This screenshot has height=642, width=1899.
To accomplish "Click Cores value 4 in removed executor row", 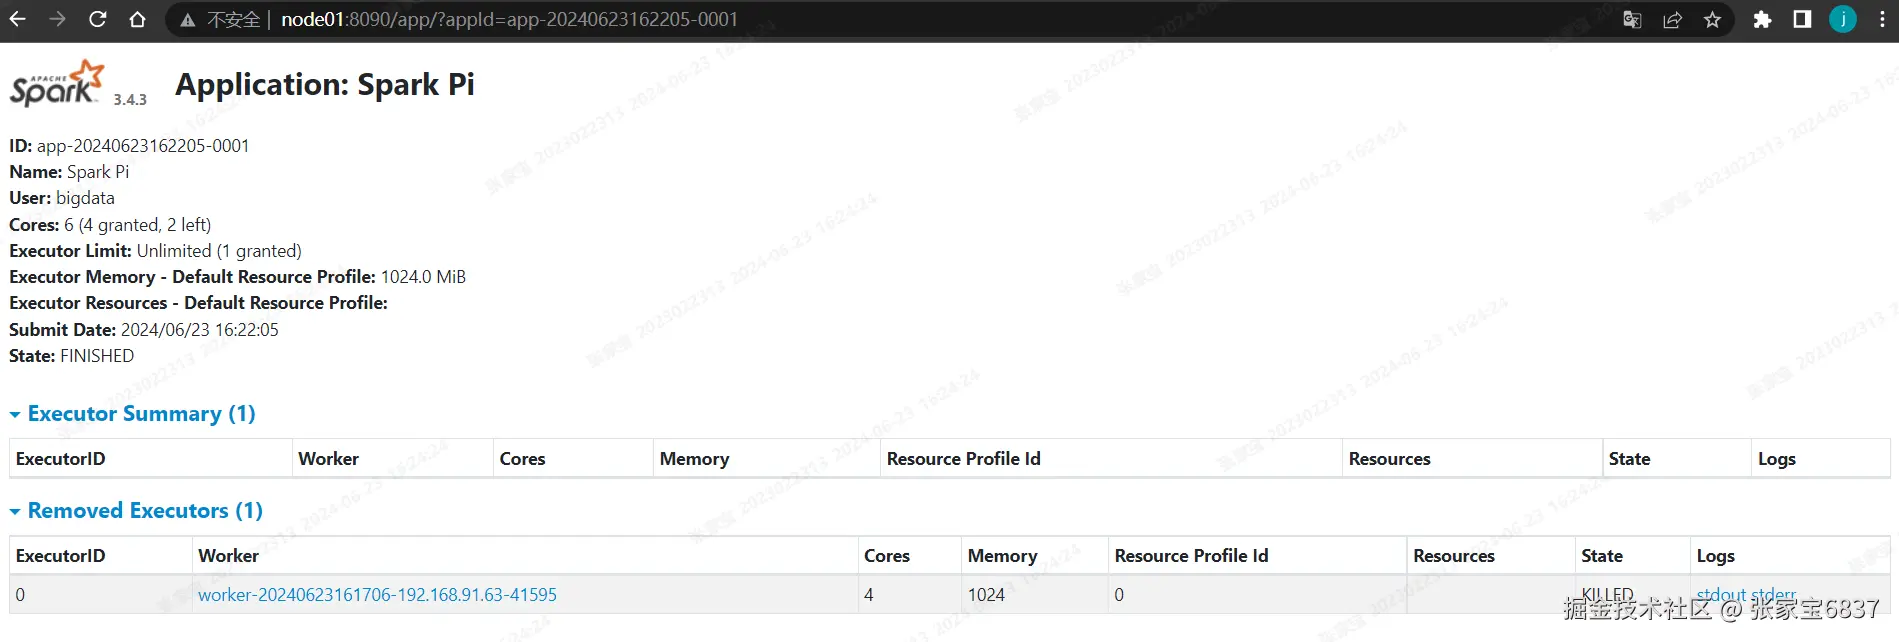I will point(869,595).
